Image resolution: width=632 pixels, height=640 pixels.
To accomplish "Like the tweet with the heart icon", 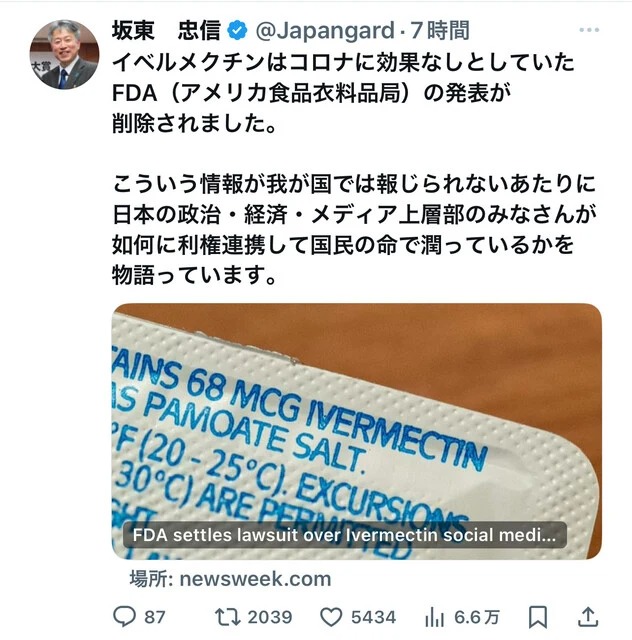I will (x=331, y=617).
